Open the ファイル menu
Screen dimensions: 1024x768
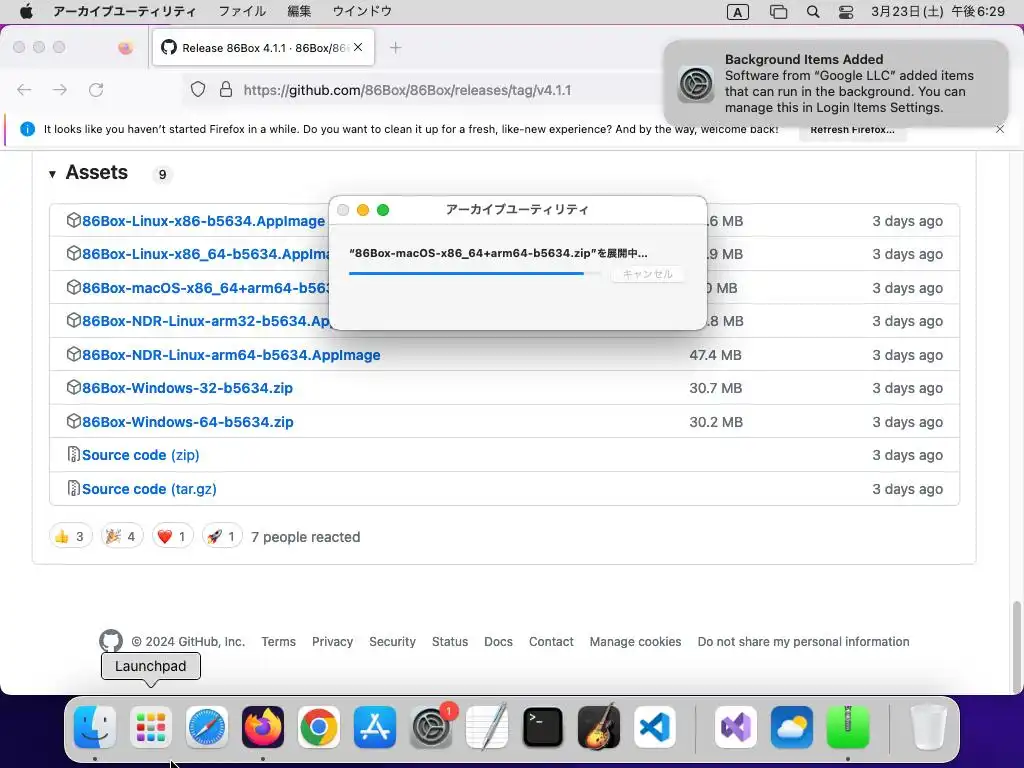242,11
